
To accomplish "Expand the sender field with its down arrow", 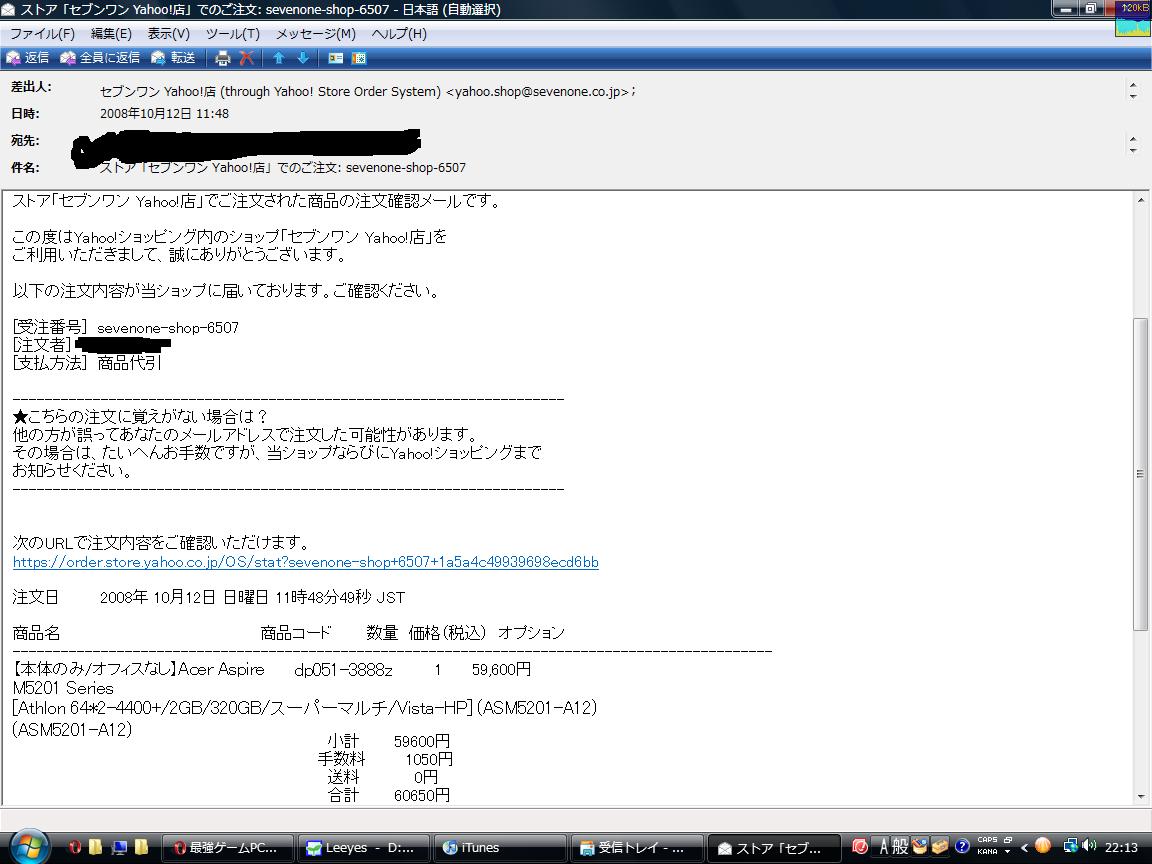I will click(1133, 96).
